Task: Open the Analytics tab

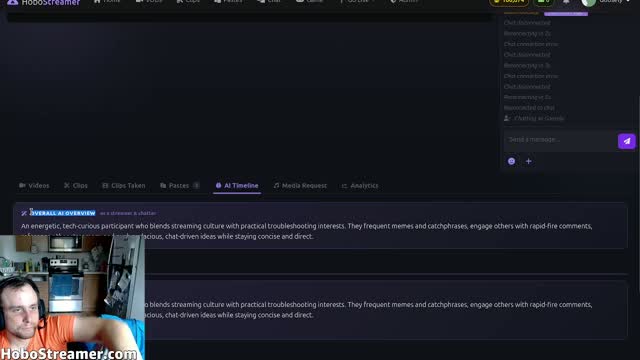Action: (x=360, y=186)
